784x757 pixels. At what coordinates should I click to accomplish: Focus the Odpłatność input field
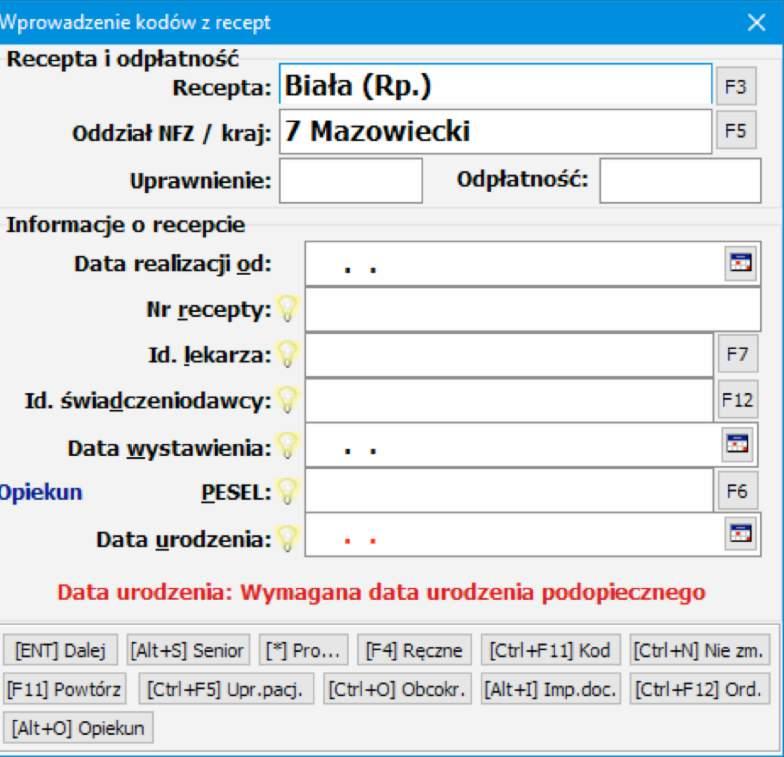click(x=680, y=180)
